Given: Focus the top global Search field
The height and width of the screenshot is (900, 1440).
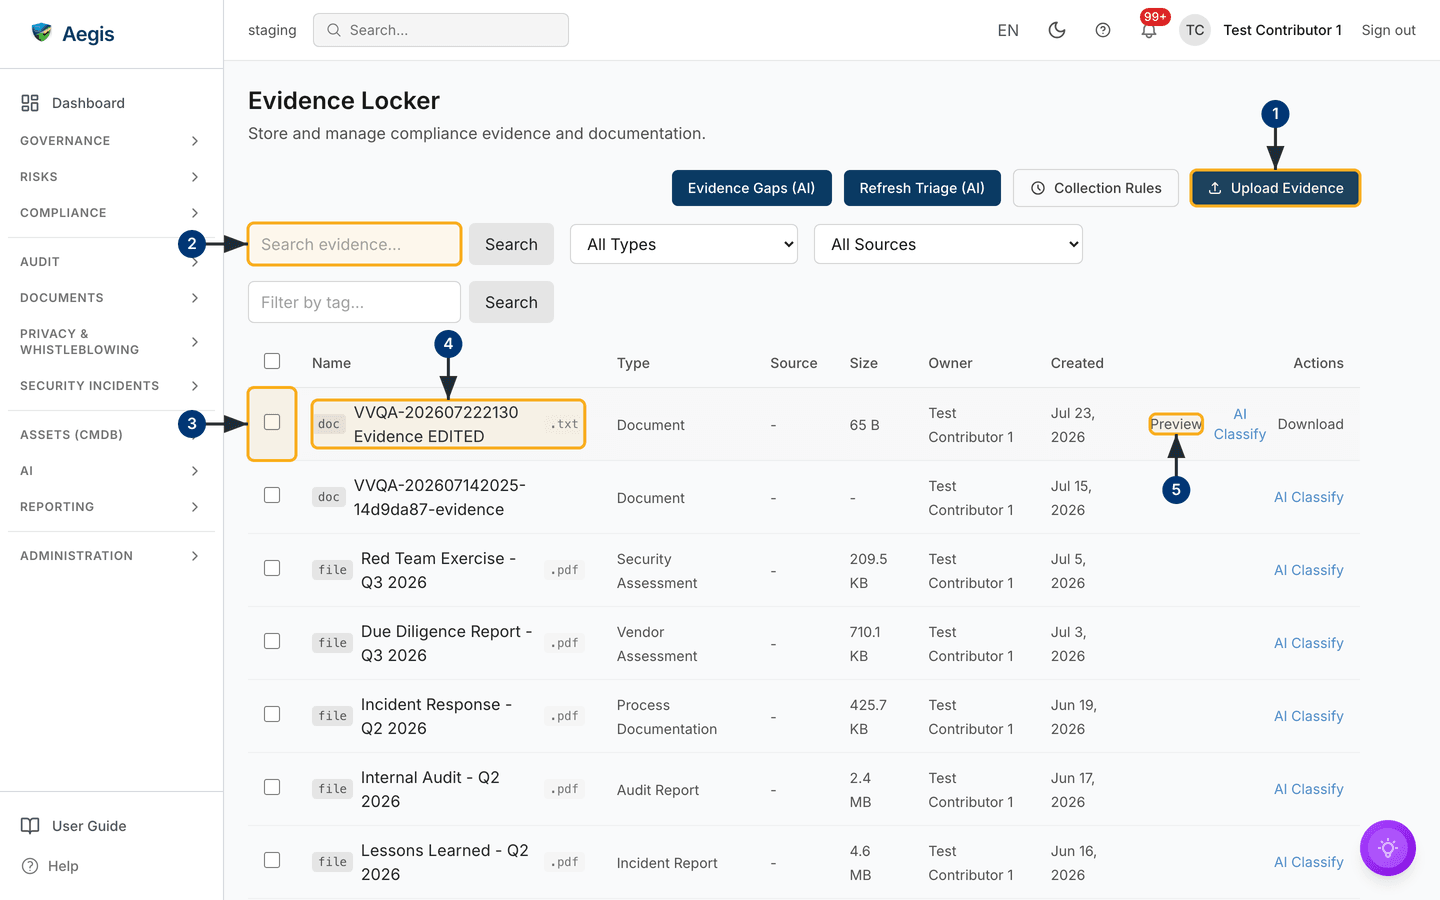Looking at the screenshot, I should point(441,30).
